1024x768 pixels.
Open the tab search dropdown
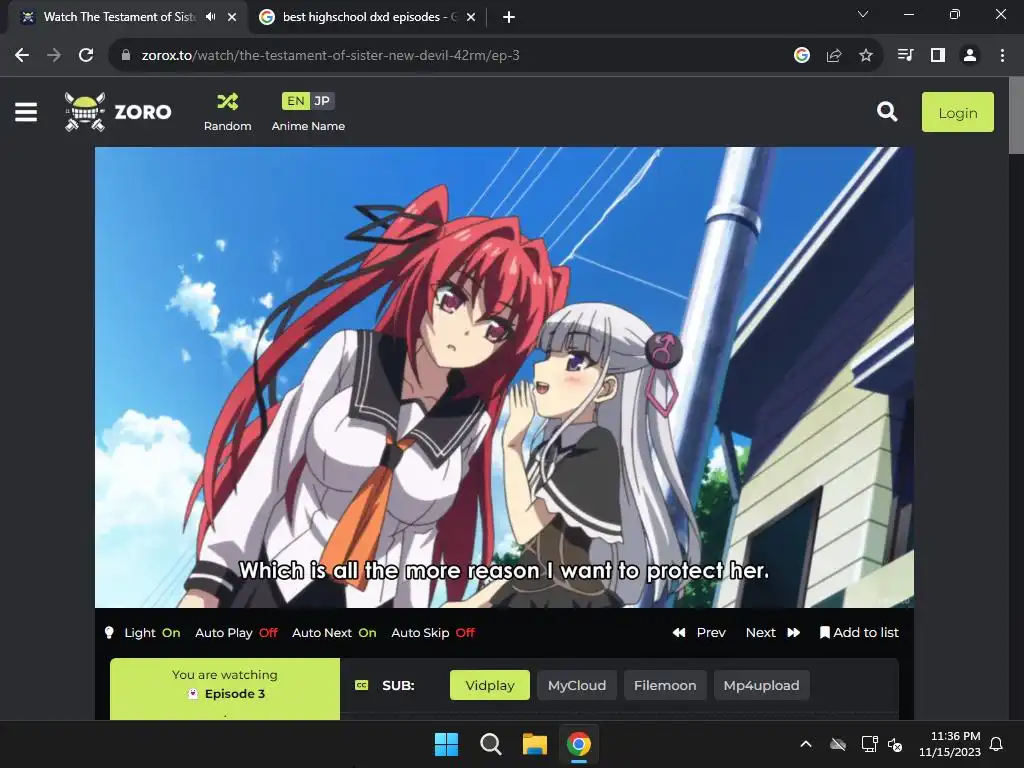point(863,14)
